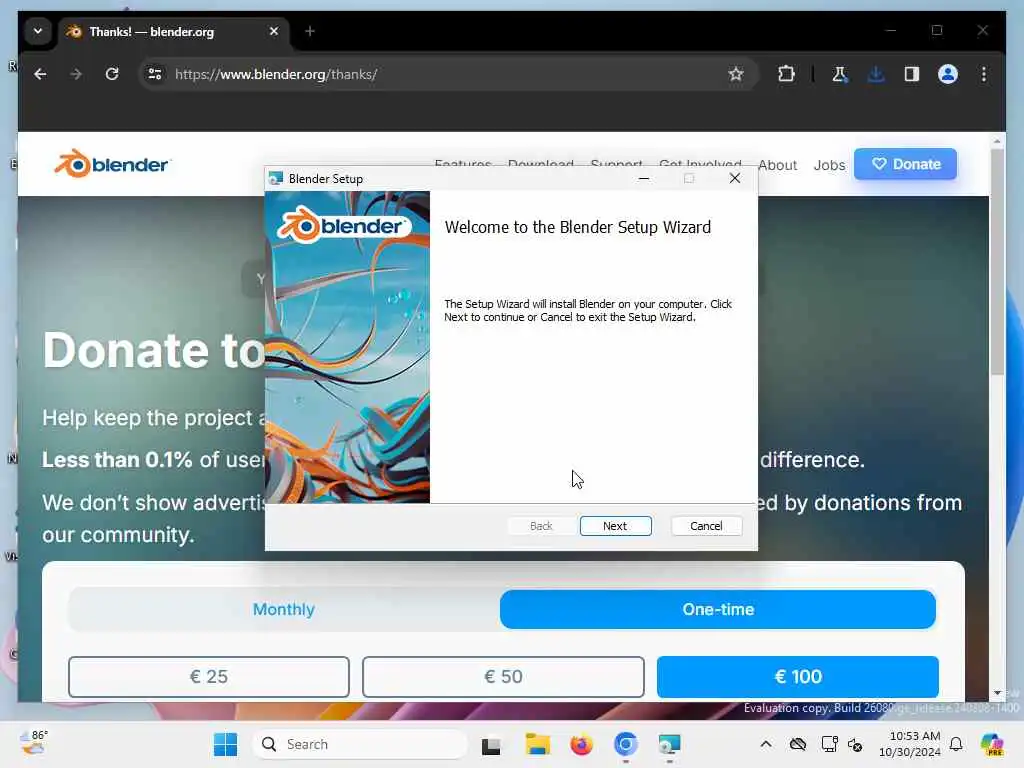Toggle Chrome side panel icon
Image resolution: width=1024 pixels, height=768 pixels.
(x=912, y=74)
